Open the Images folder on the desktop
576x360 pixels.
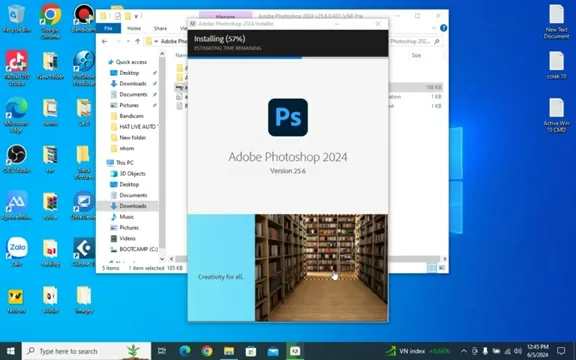tap(84, 300)
